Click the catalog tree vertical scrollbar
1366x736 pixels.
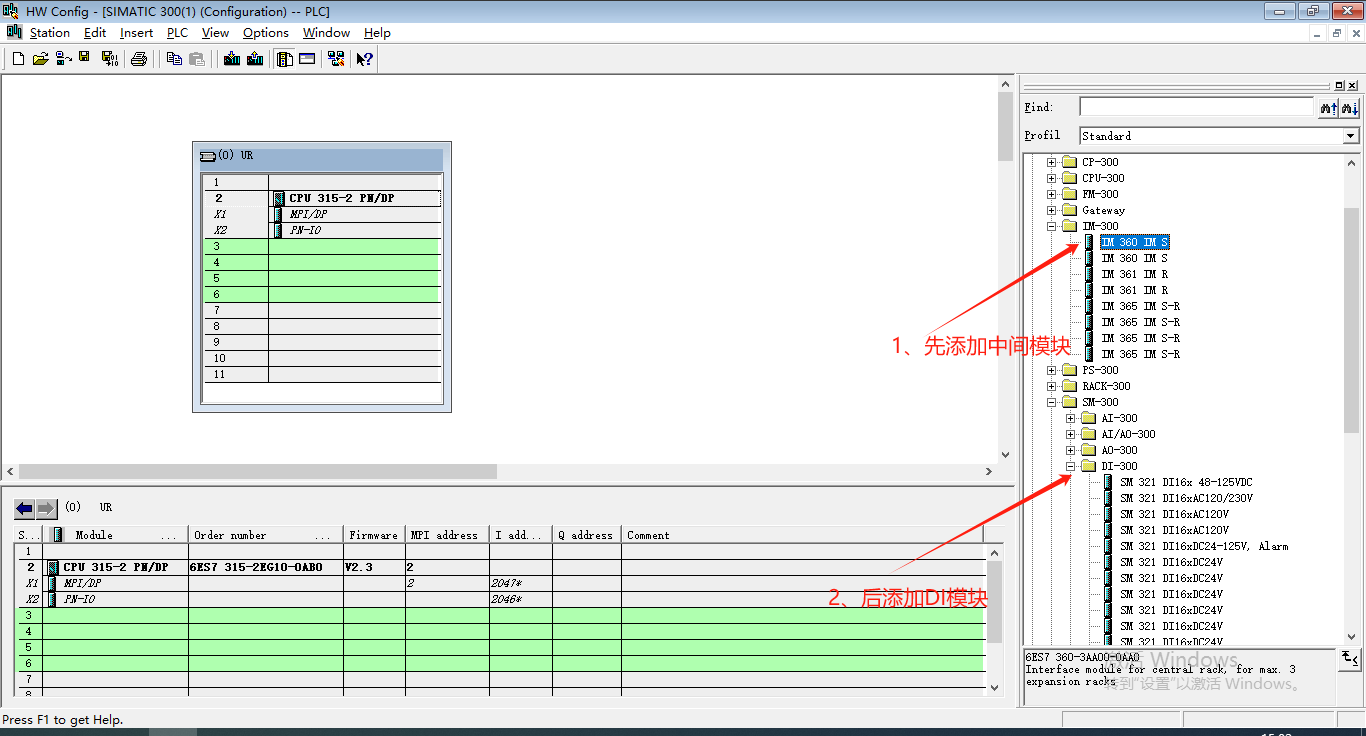1351,320
